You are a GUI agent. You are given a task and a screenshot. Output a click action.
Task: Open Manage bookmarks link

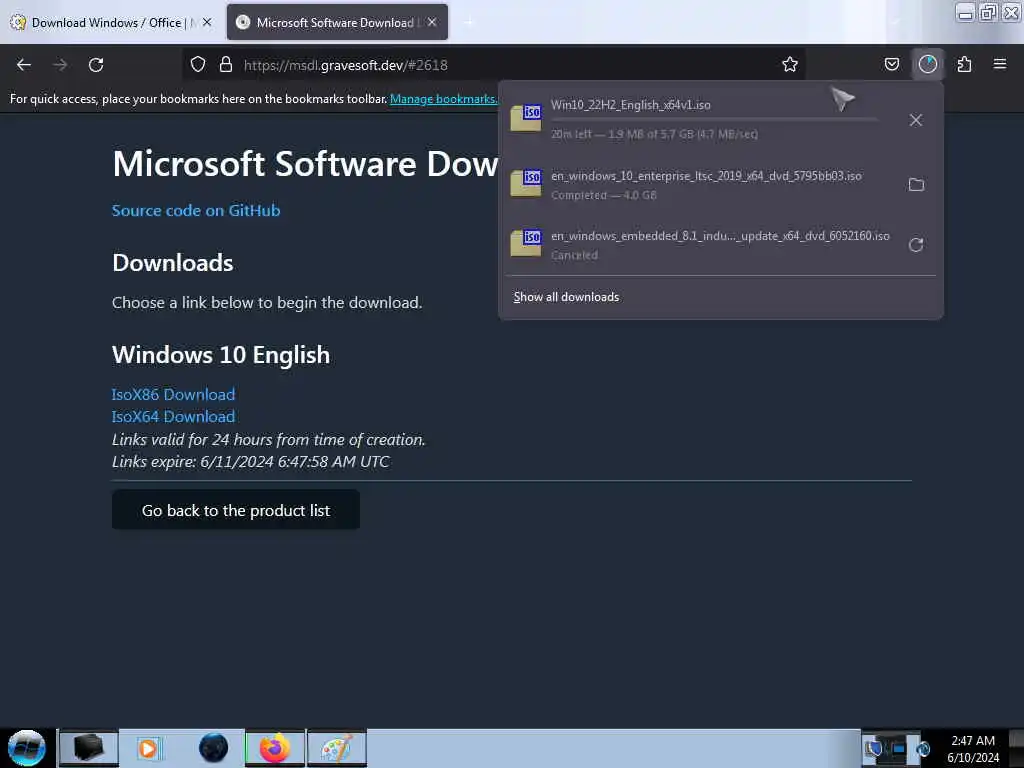pyautogui.click(x=443, y=99)
